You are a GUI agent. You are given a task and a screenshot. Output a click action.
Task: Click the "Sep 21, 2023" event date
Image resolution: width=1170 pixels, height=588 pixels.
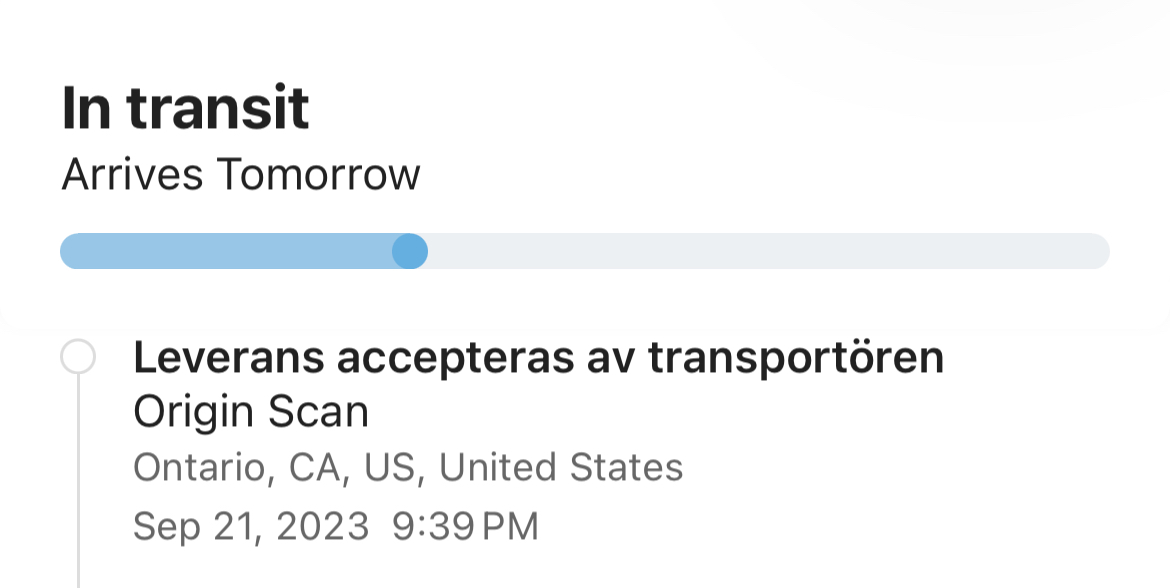251,526
